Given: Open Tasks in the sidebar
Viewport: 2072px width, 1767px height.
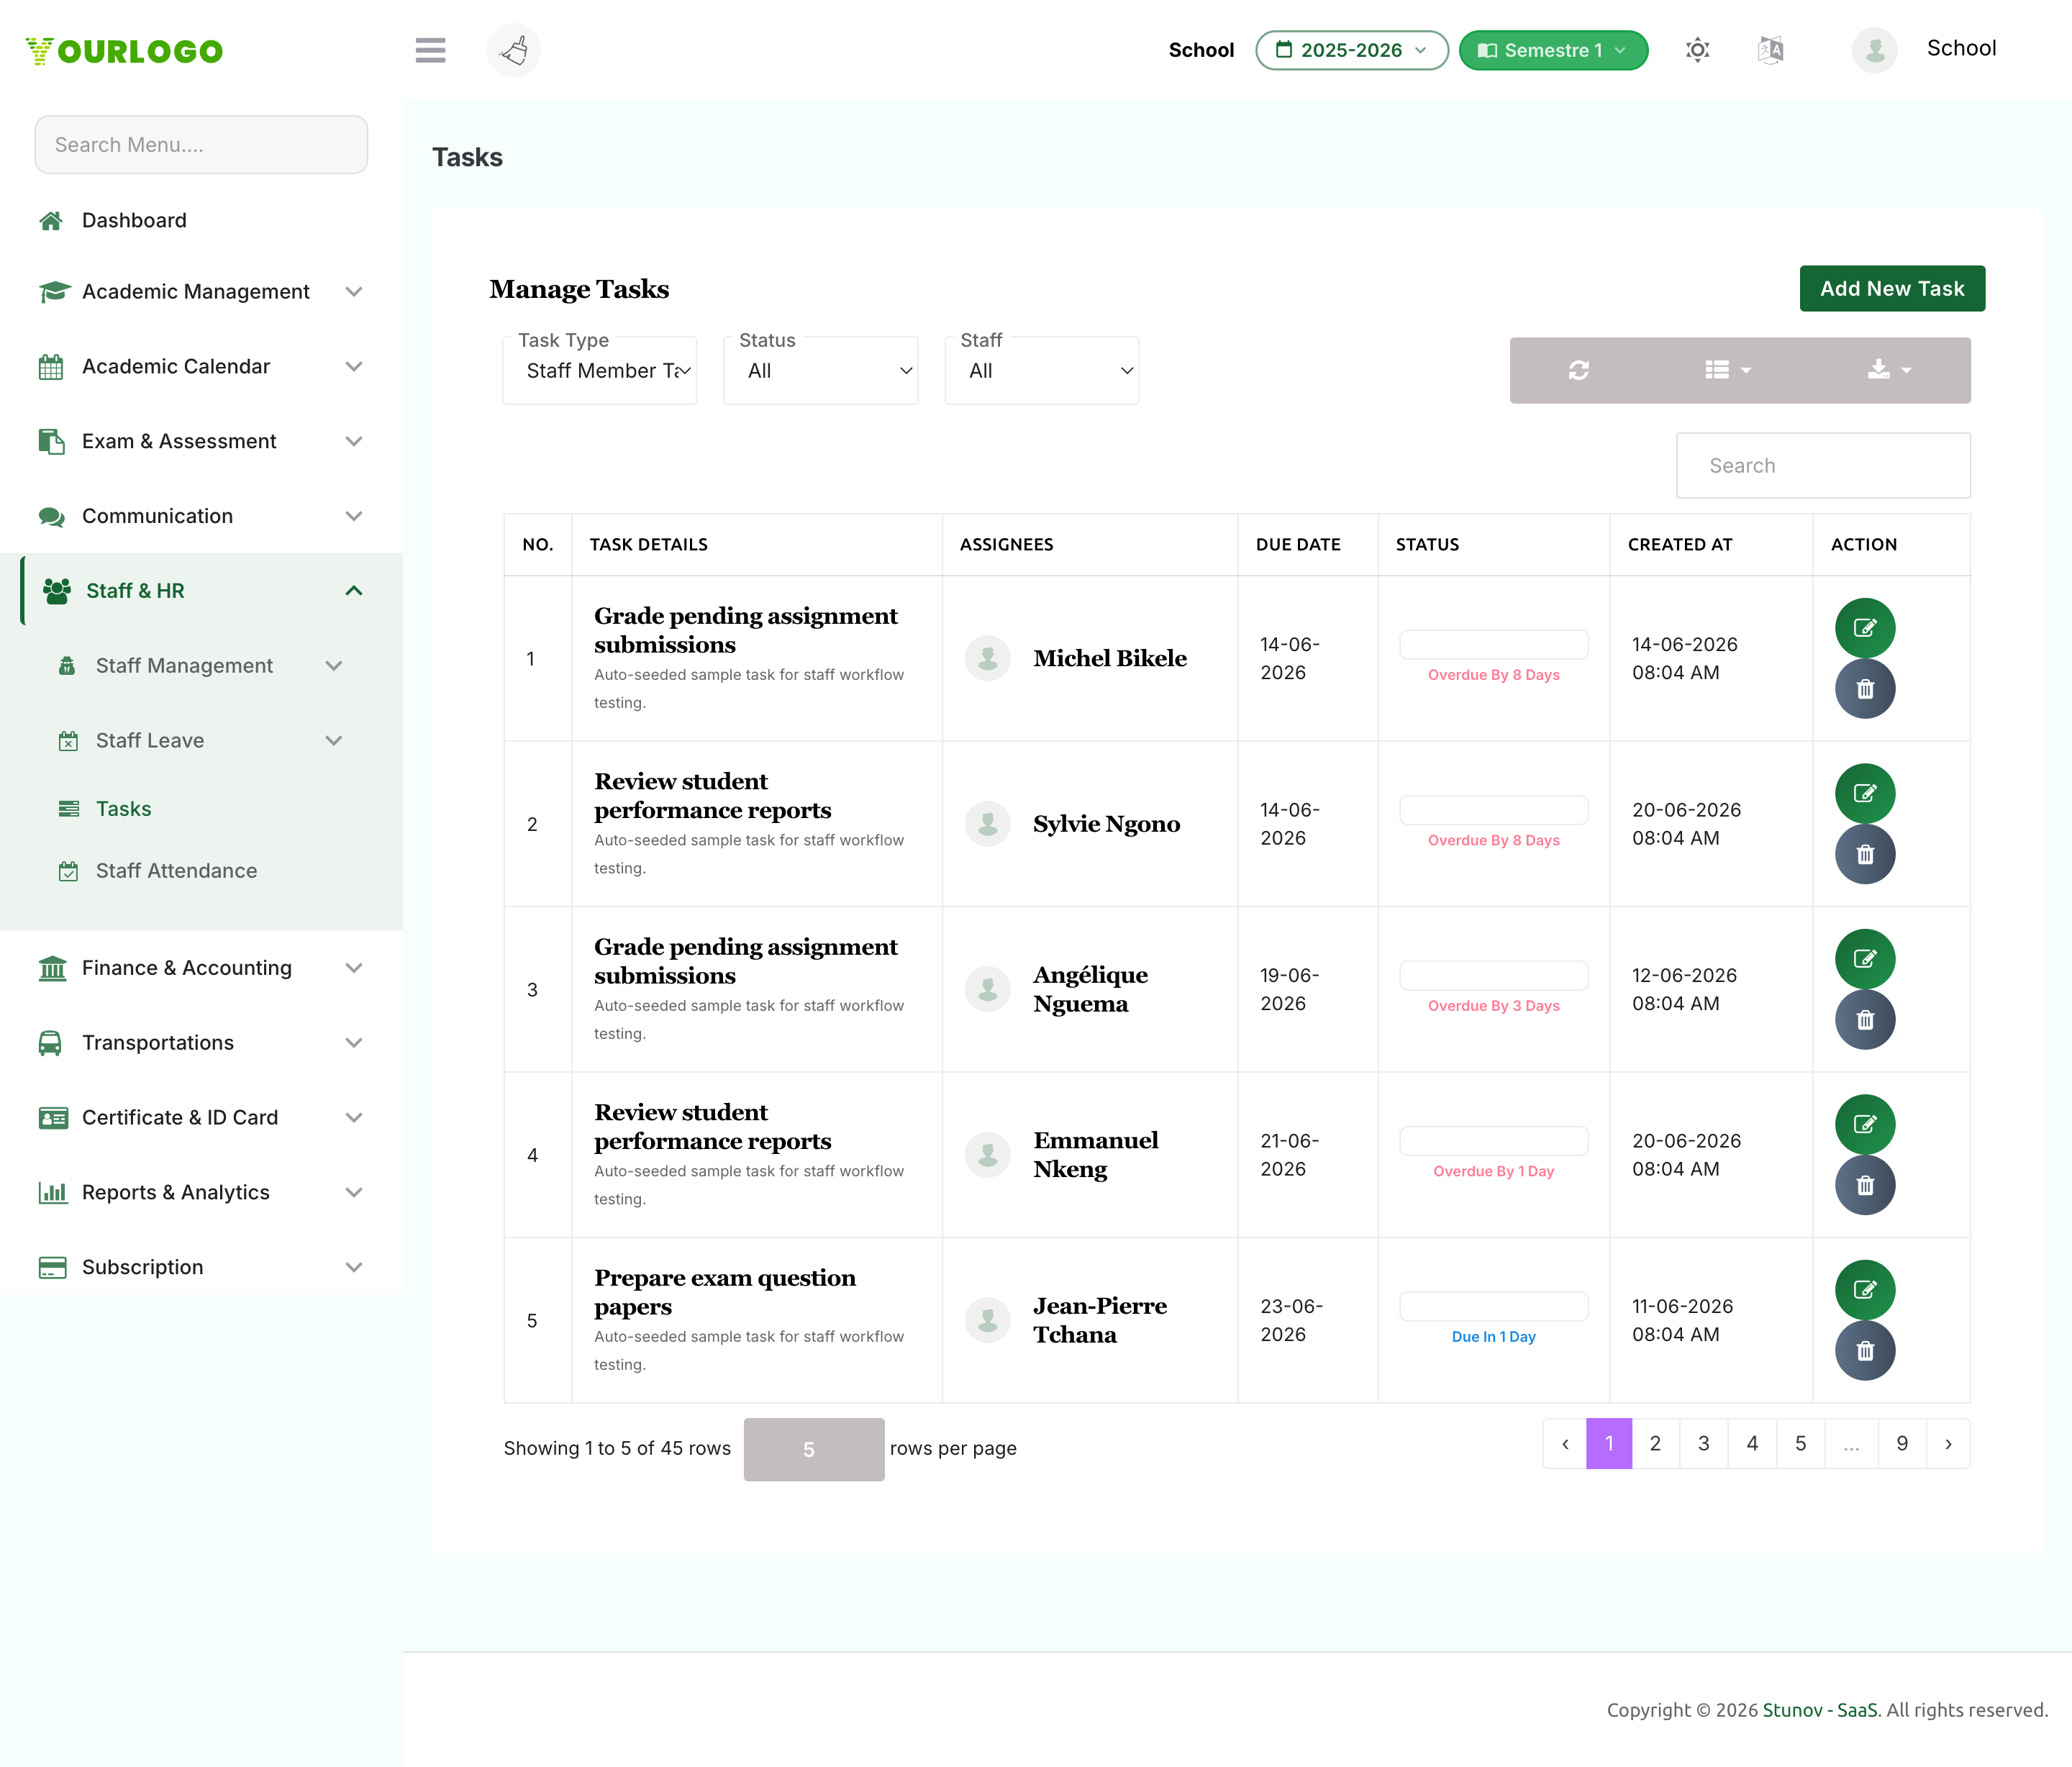Looking at the screenshot, I should (x=123, y=808).
